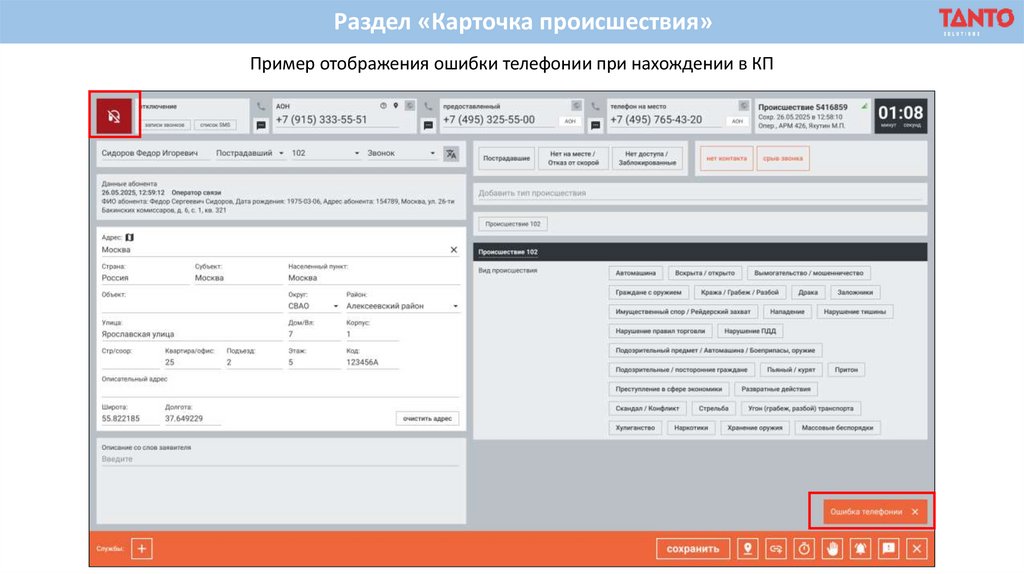Toggle the Вскрыта / открыто incident type
Image resolution: width=1024 pixels, height=574 pixels.
coord(705,273)
